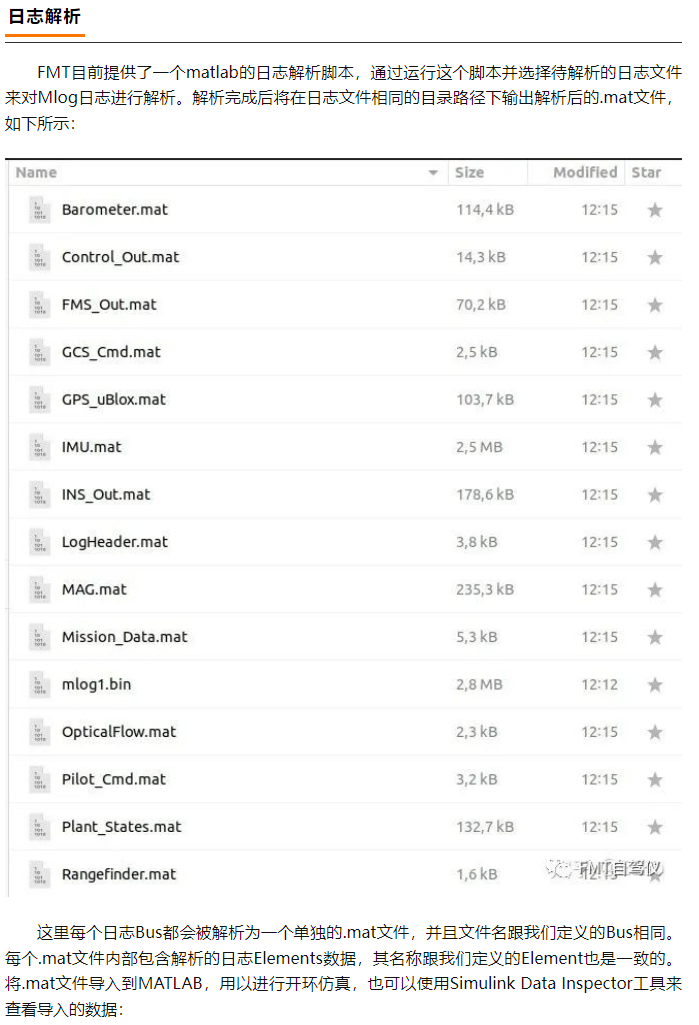Select the INS_Out.mat file name
699x1025 pixels.
(106, 495)
